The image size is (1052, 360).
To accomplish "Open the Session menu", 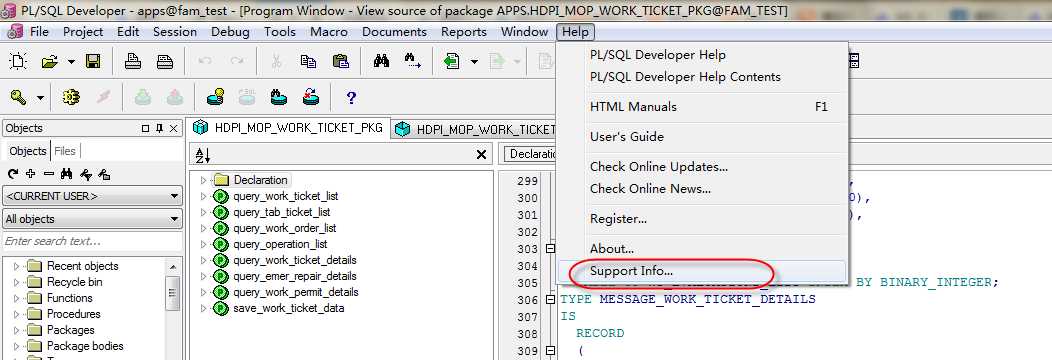I will 175,32.
